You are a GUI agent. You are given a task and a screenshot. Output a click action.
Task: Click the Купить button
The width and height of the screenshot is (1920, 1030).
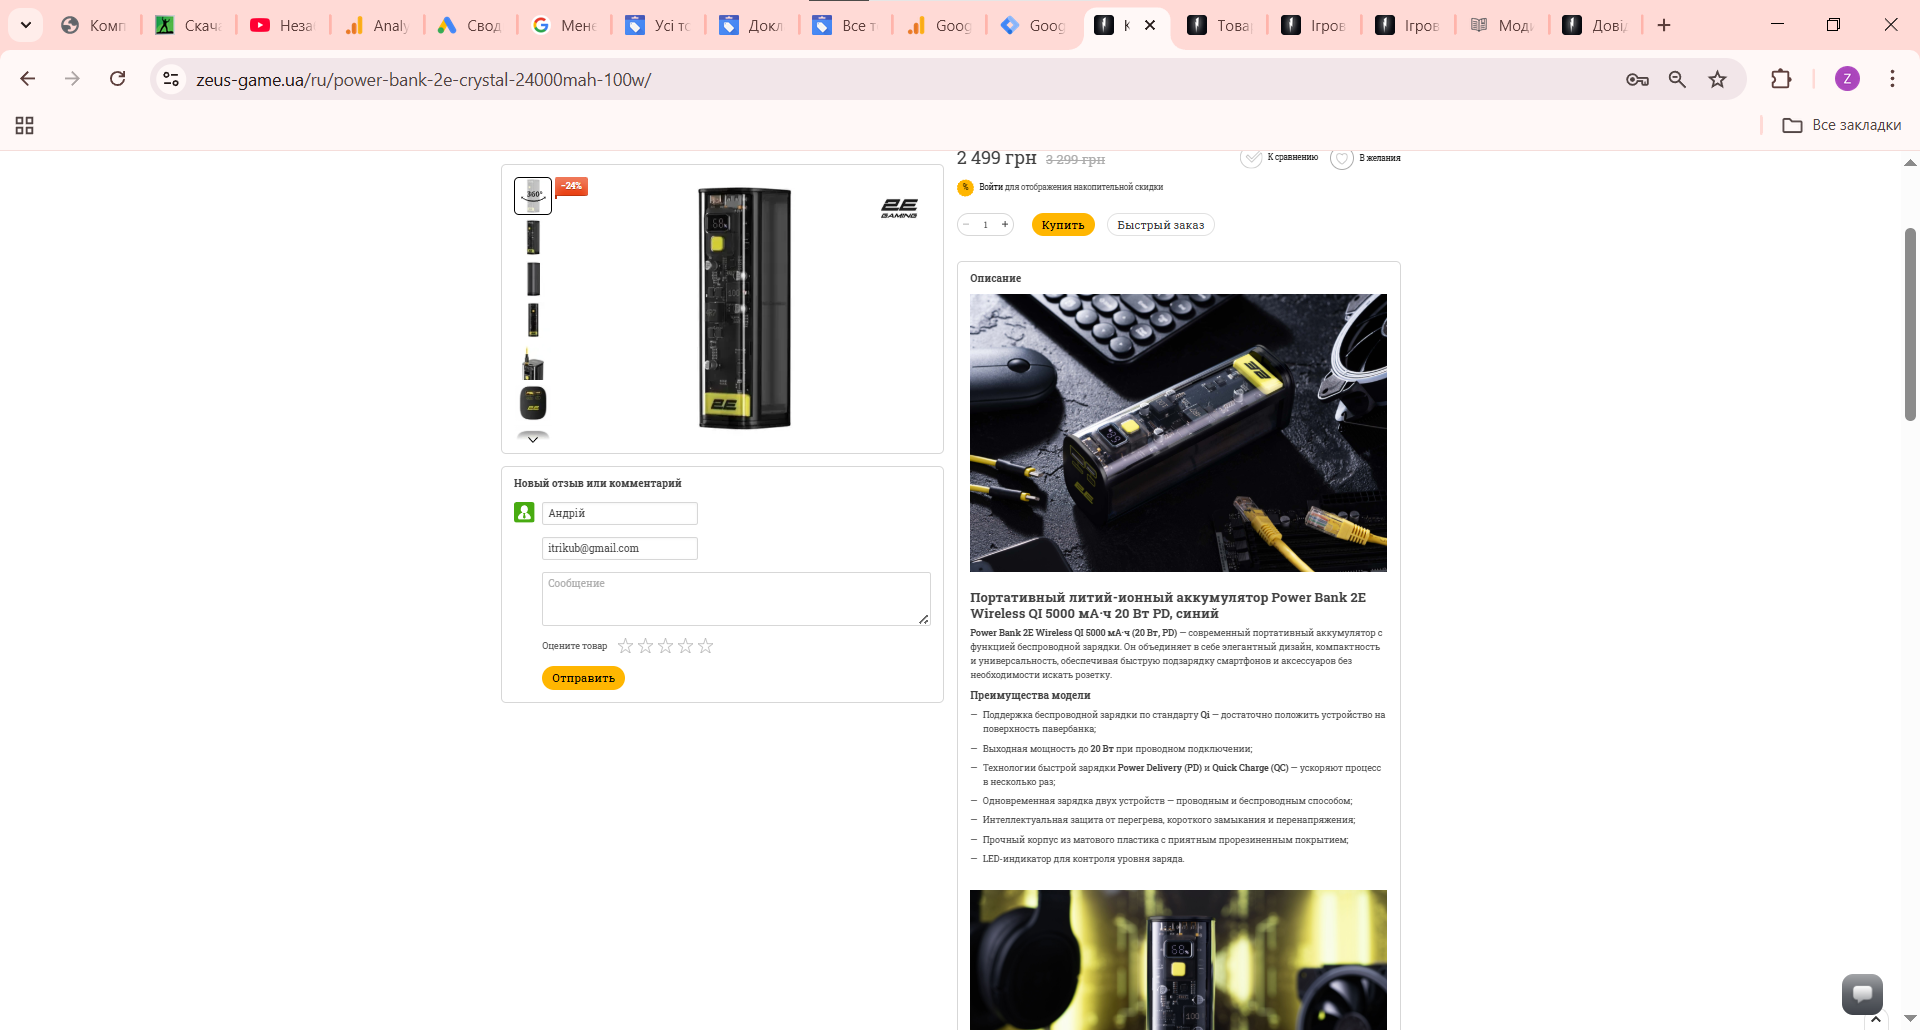[1063, 225]
